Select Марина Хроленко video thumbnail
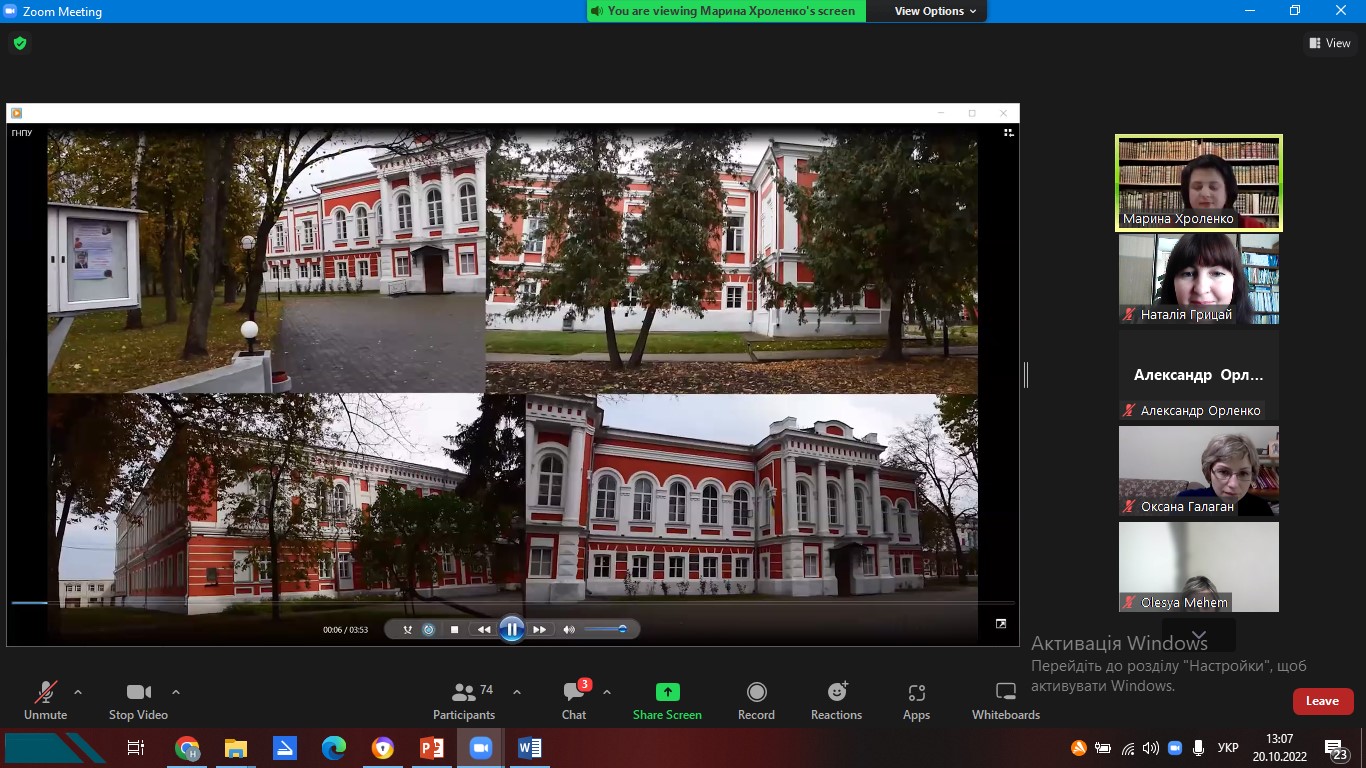This screenshot has height=768, width=1366. click(x=1198, y=183)
